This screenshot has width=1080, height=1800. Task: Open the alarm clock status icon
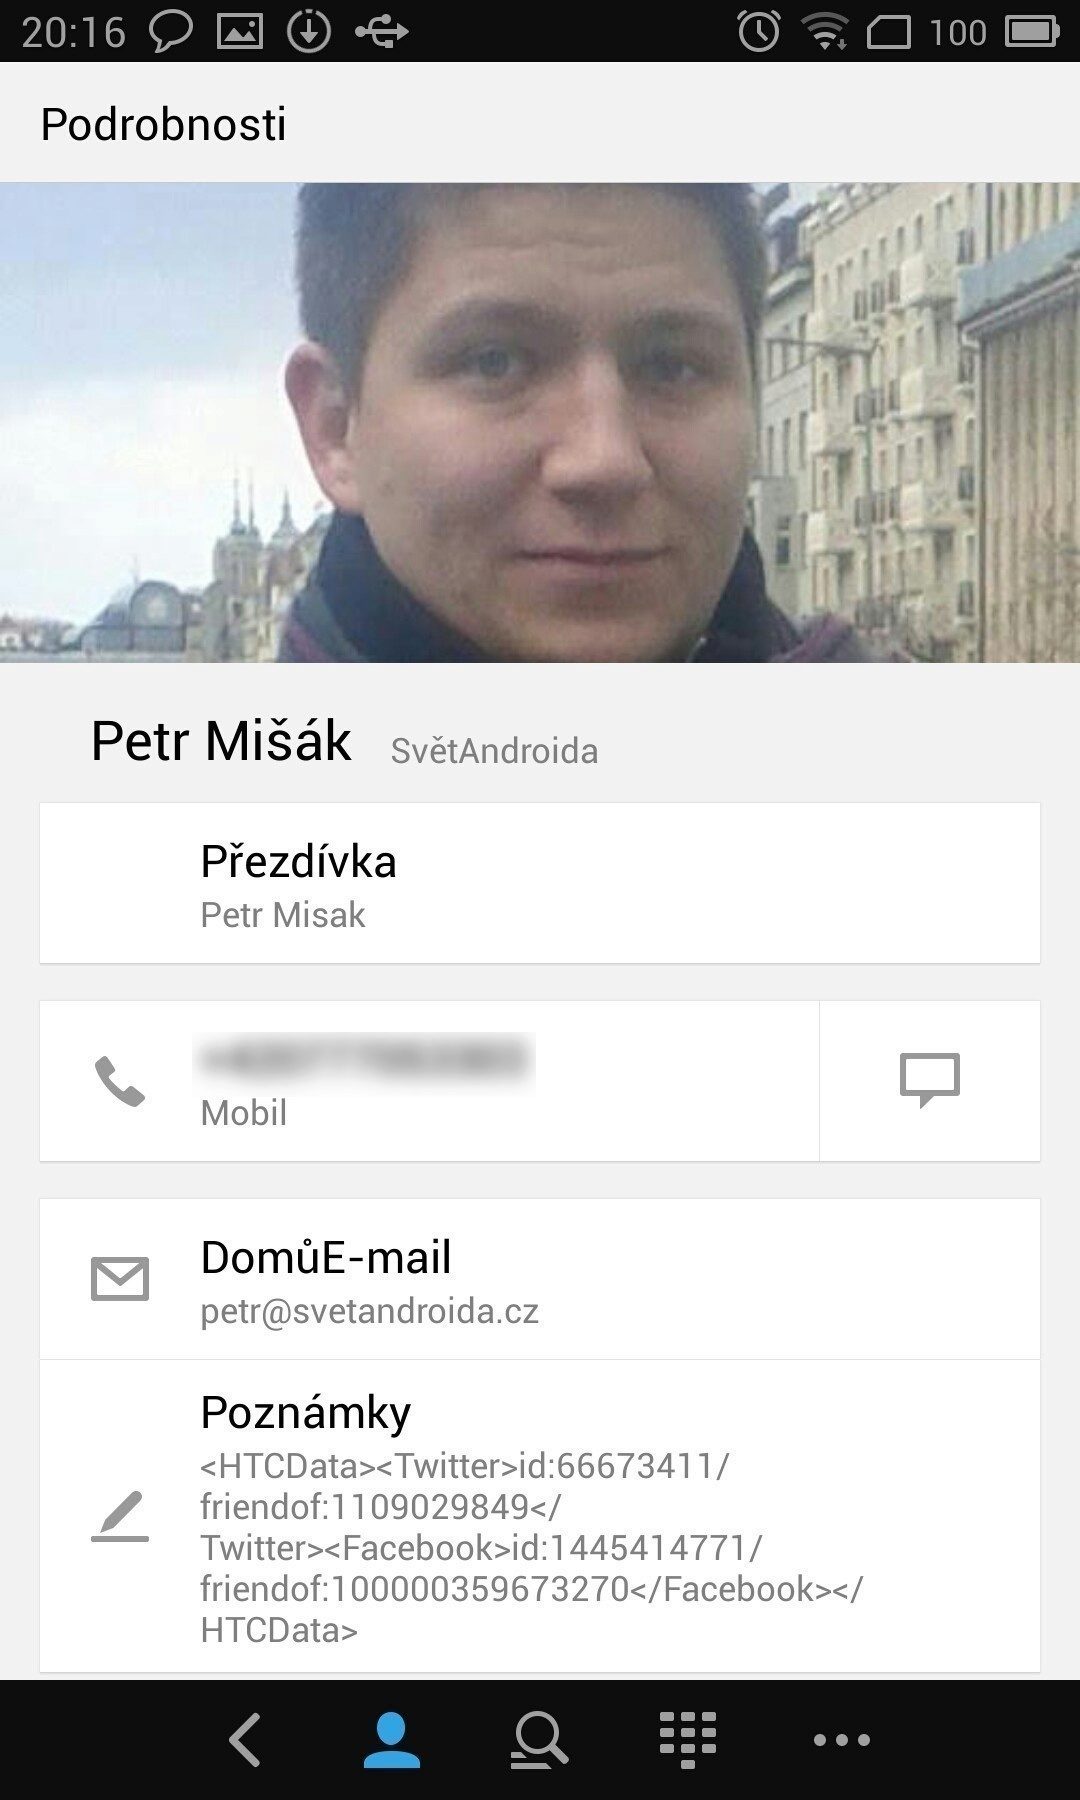click(759, 31)
